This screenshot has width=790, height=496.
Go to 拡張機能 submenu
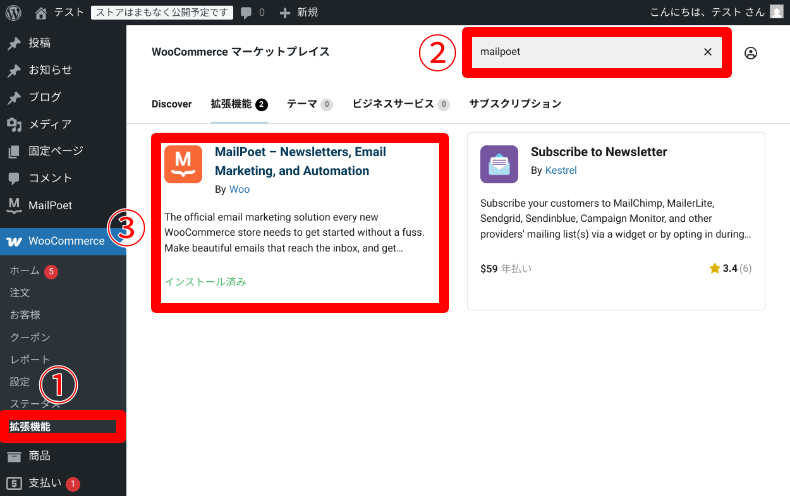[30, 426]
